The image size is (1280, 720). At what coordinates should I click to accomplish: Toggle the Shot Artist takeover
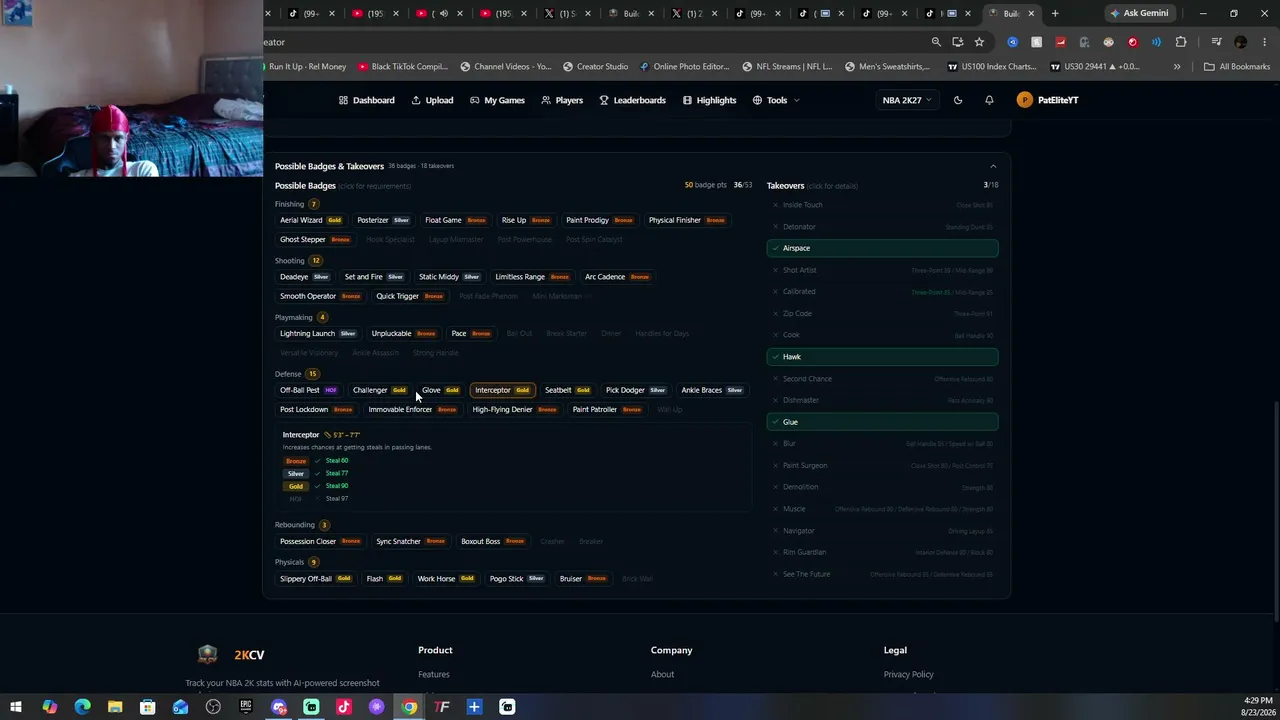click(882, 270)
